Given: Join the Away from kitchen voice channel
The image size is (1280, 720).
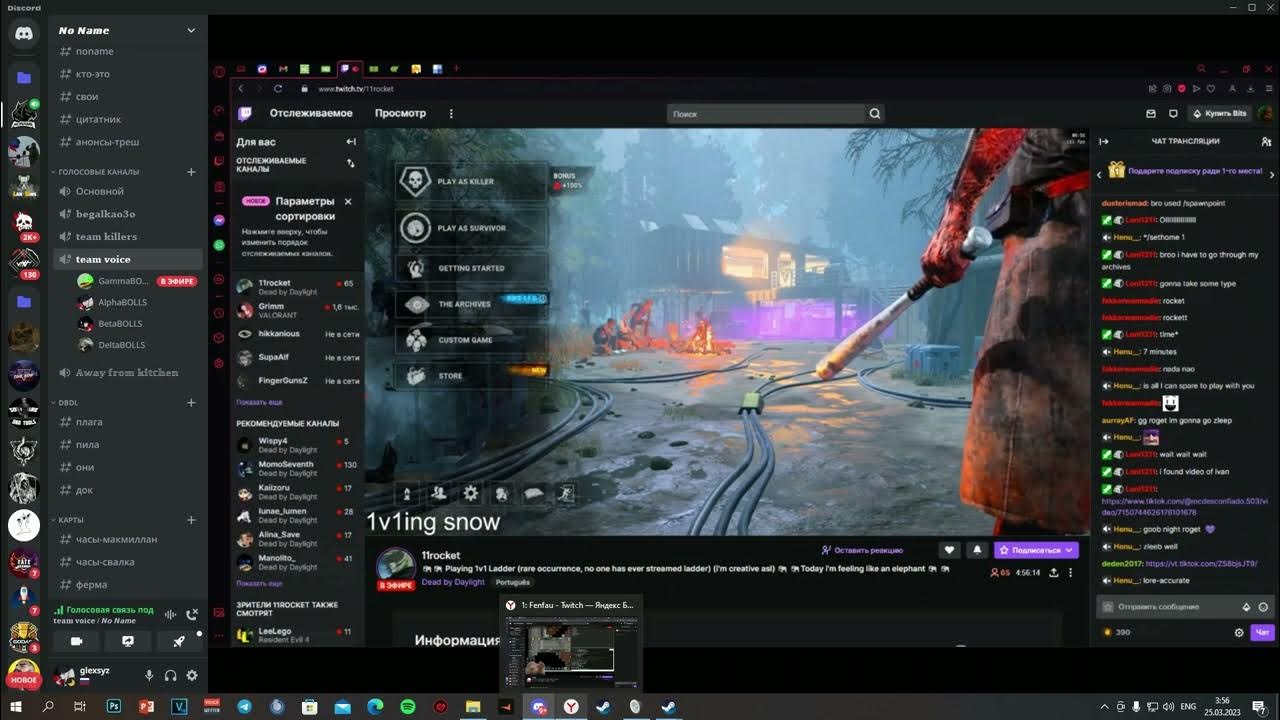Looking at the screenshot, I should tap(129, 373).
